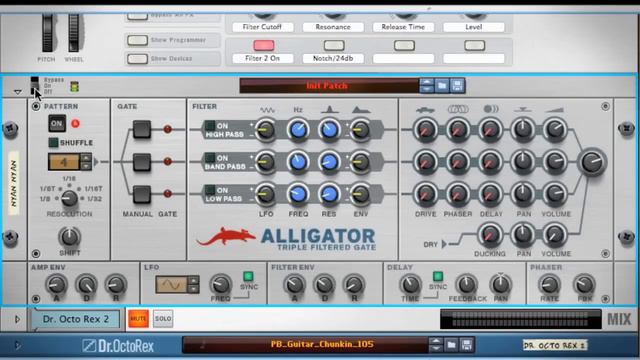The height and width of the screenshot is (360, 640).
Task: Click the High Pass FREQ knob
Action: click(x=298, y=130)
